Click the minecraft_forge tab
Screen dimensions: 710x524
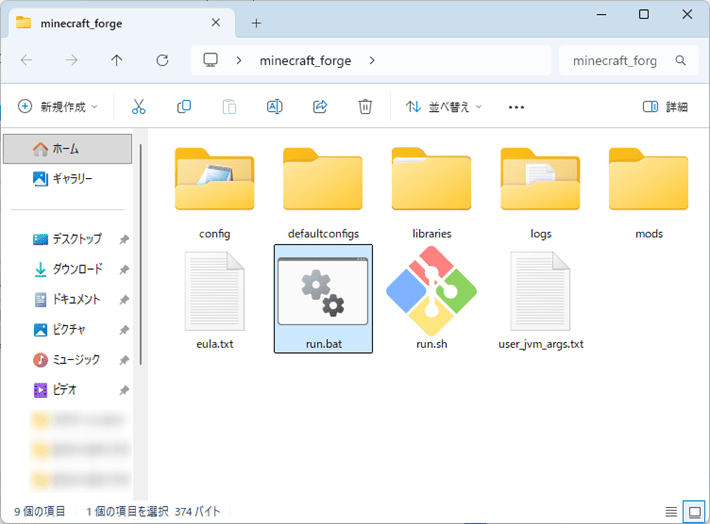[122, 24]
